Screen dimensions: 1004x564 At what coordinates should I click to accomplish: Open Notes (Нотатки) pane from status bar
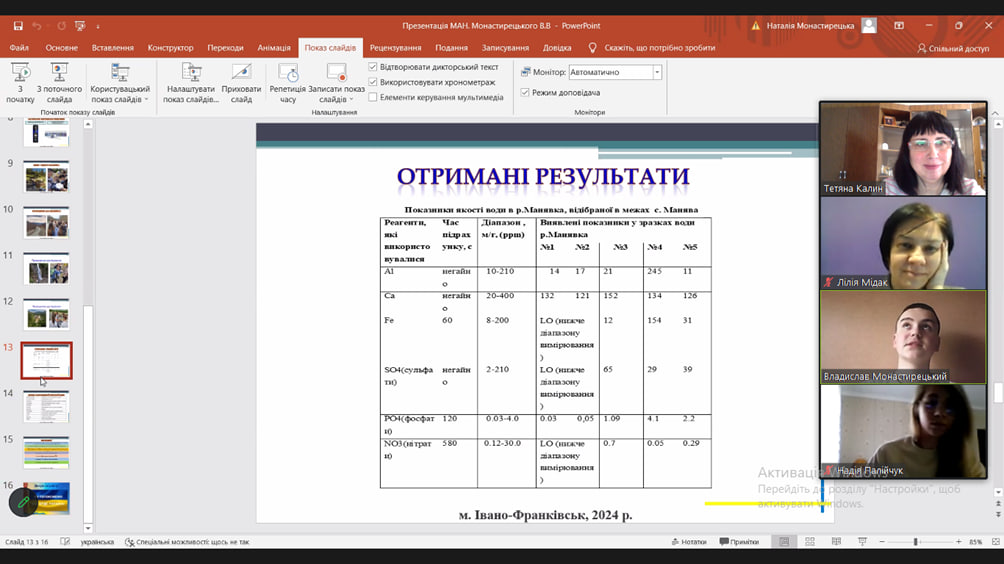688,542
